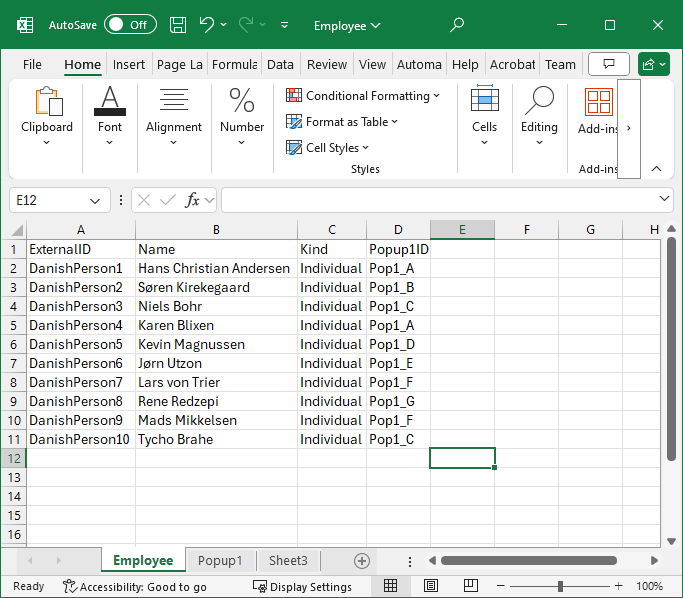This screenshot has width=683, height=598.
Task: Click the zoom slider handle
Action: 560,586
